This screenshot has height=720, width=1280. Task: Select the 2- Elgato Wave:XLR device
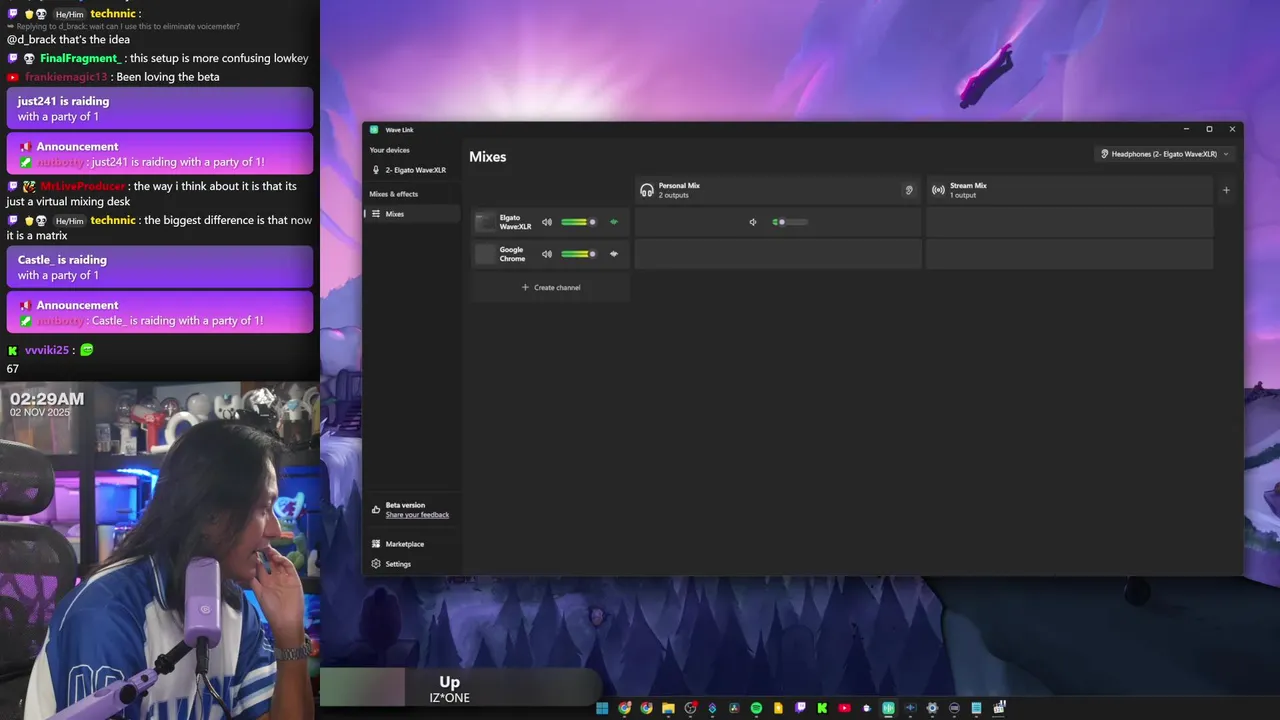[x=410, y=170]
